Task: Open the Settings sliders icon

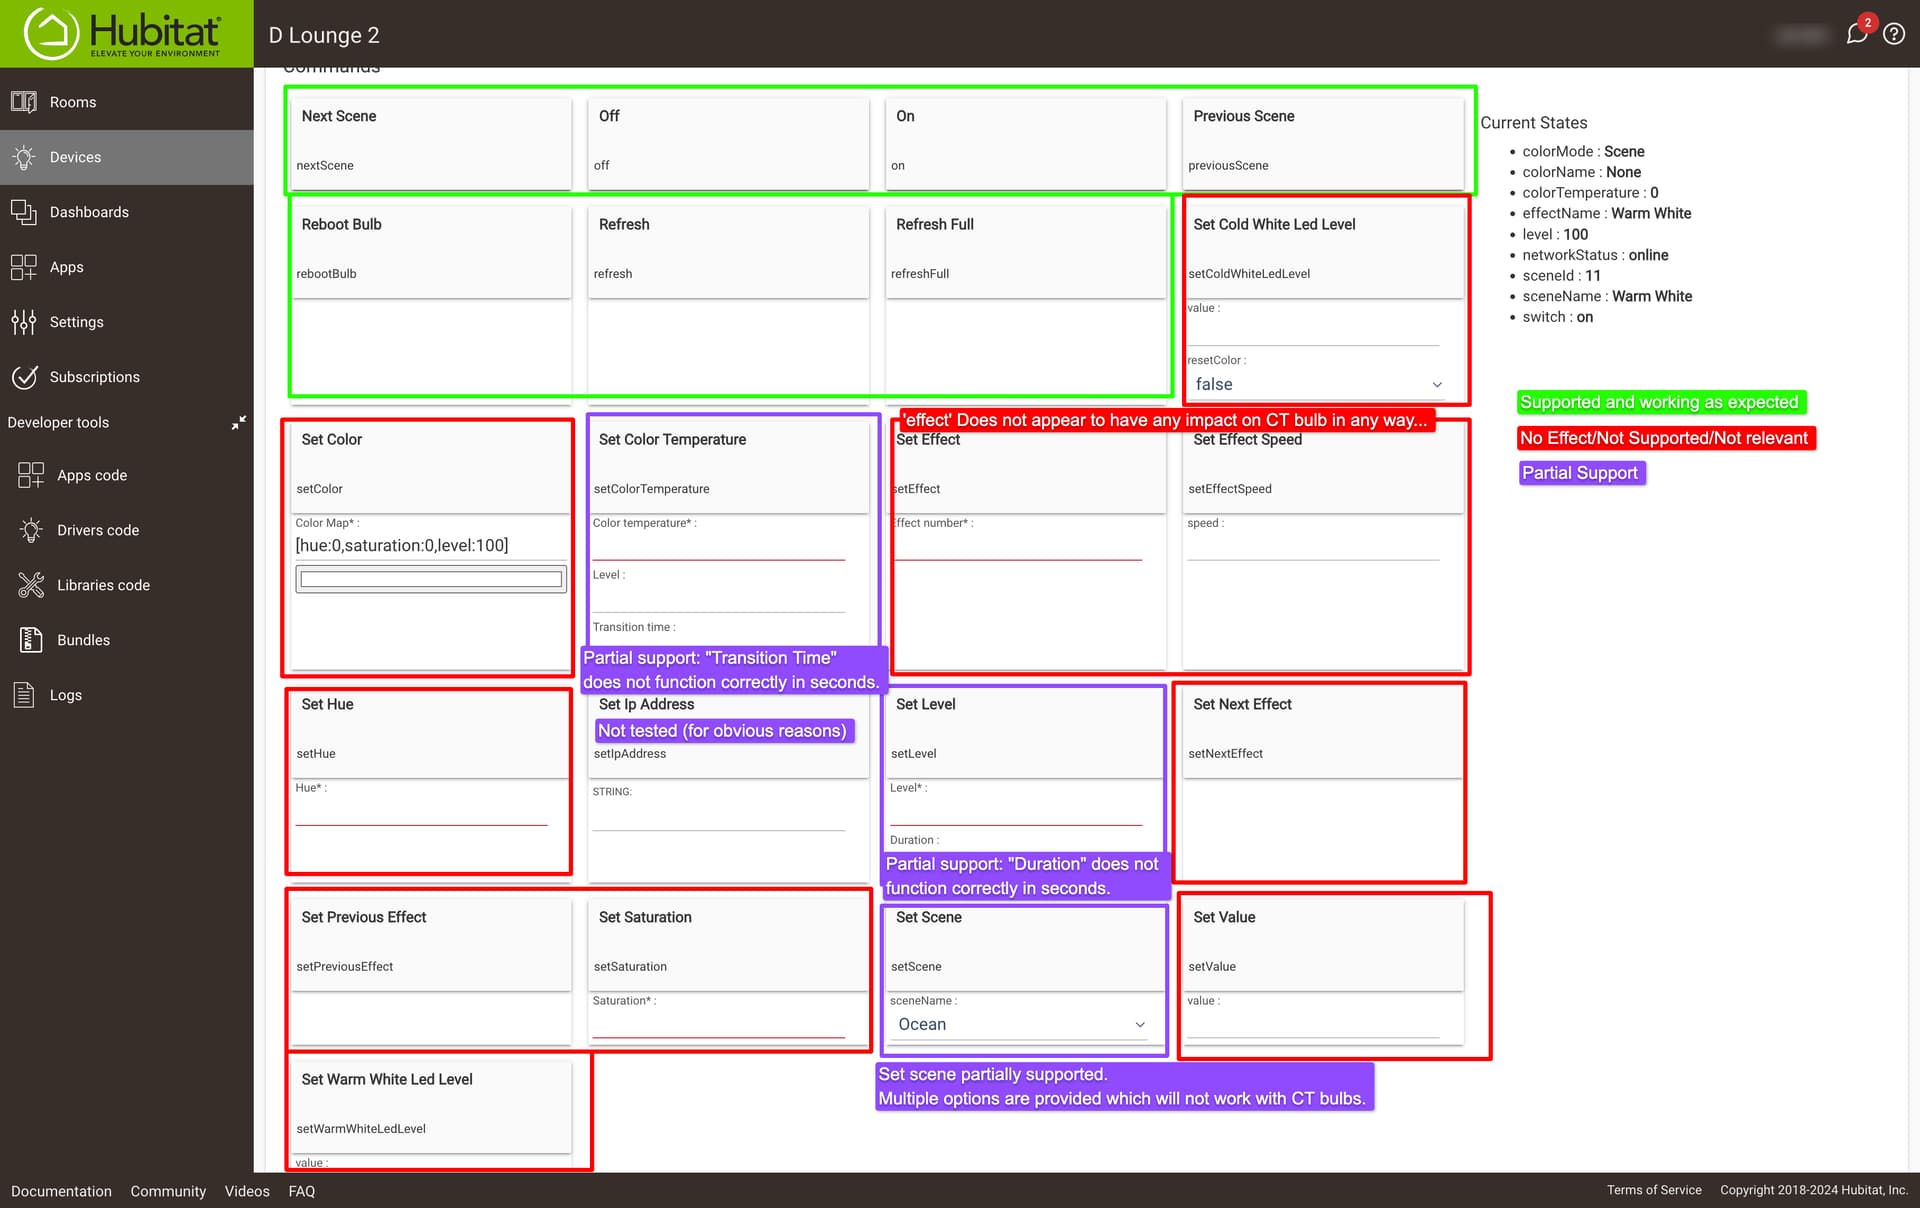Action: tap(24, 322)
